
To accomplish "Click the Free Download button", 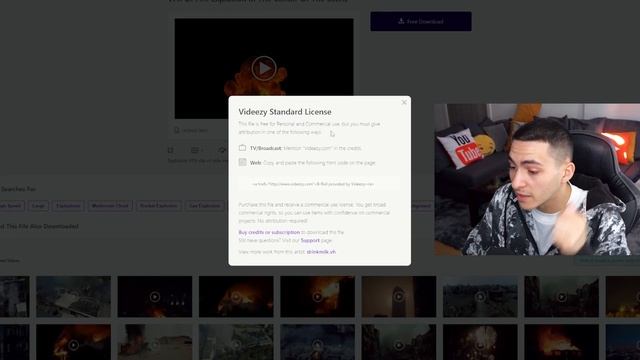I will pos(421,21).
